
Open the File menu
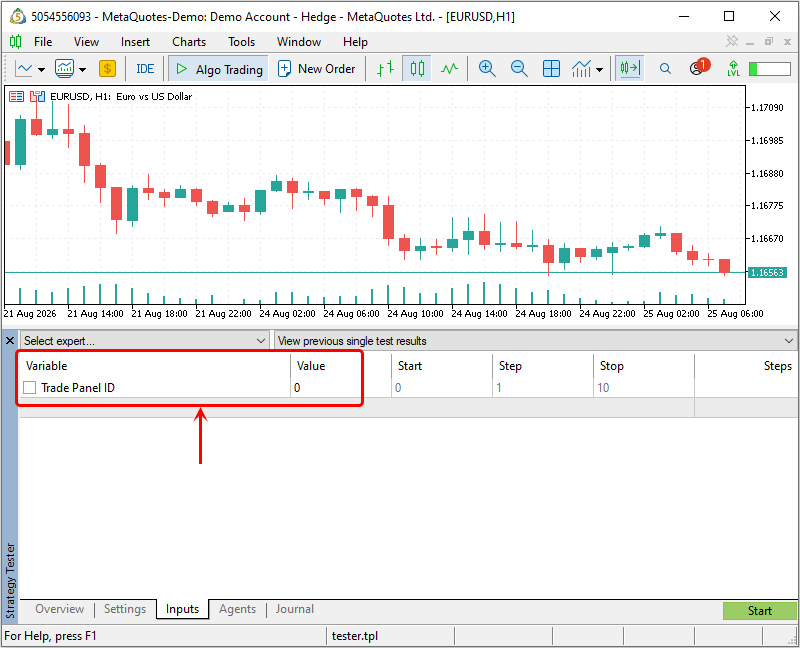pos(43,42)
